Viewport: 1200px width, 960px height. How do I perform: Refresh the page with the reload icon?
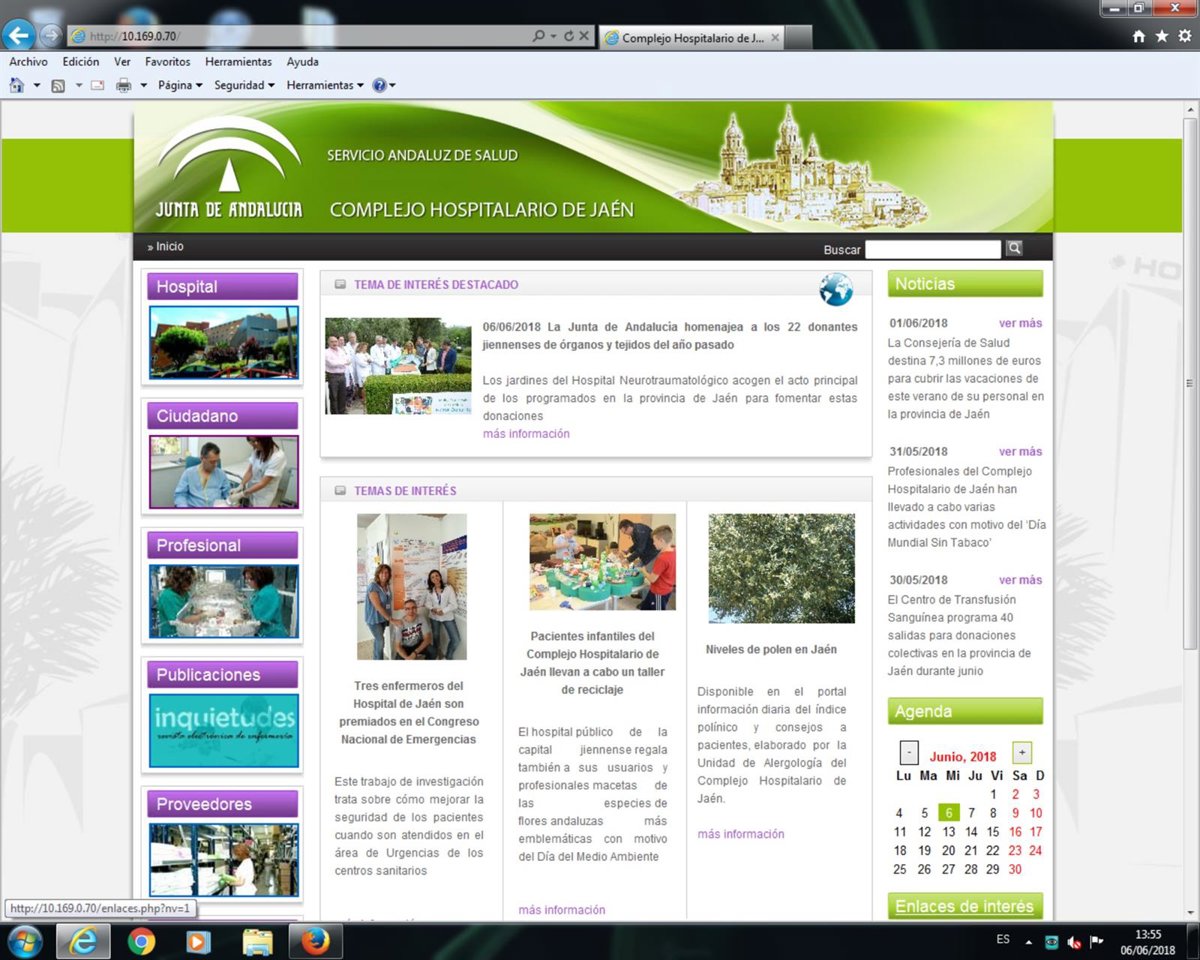569,36
